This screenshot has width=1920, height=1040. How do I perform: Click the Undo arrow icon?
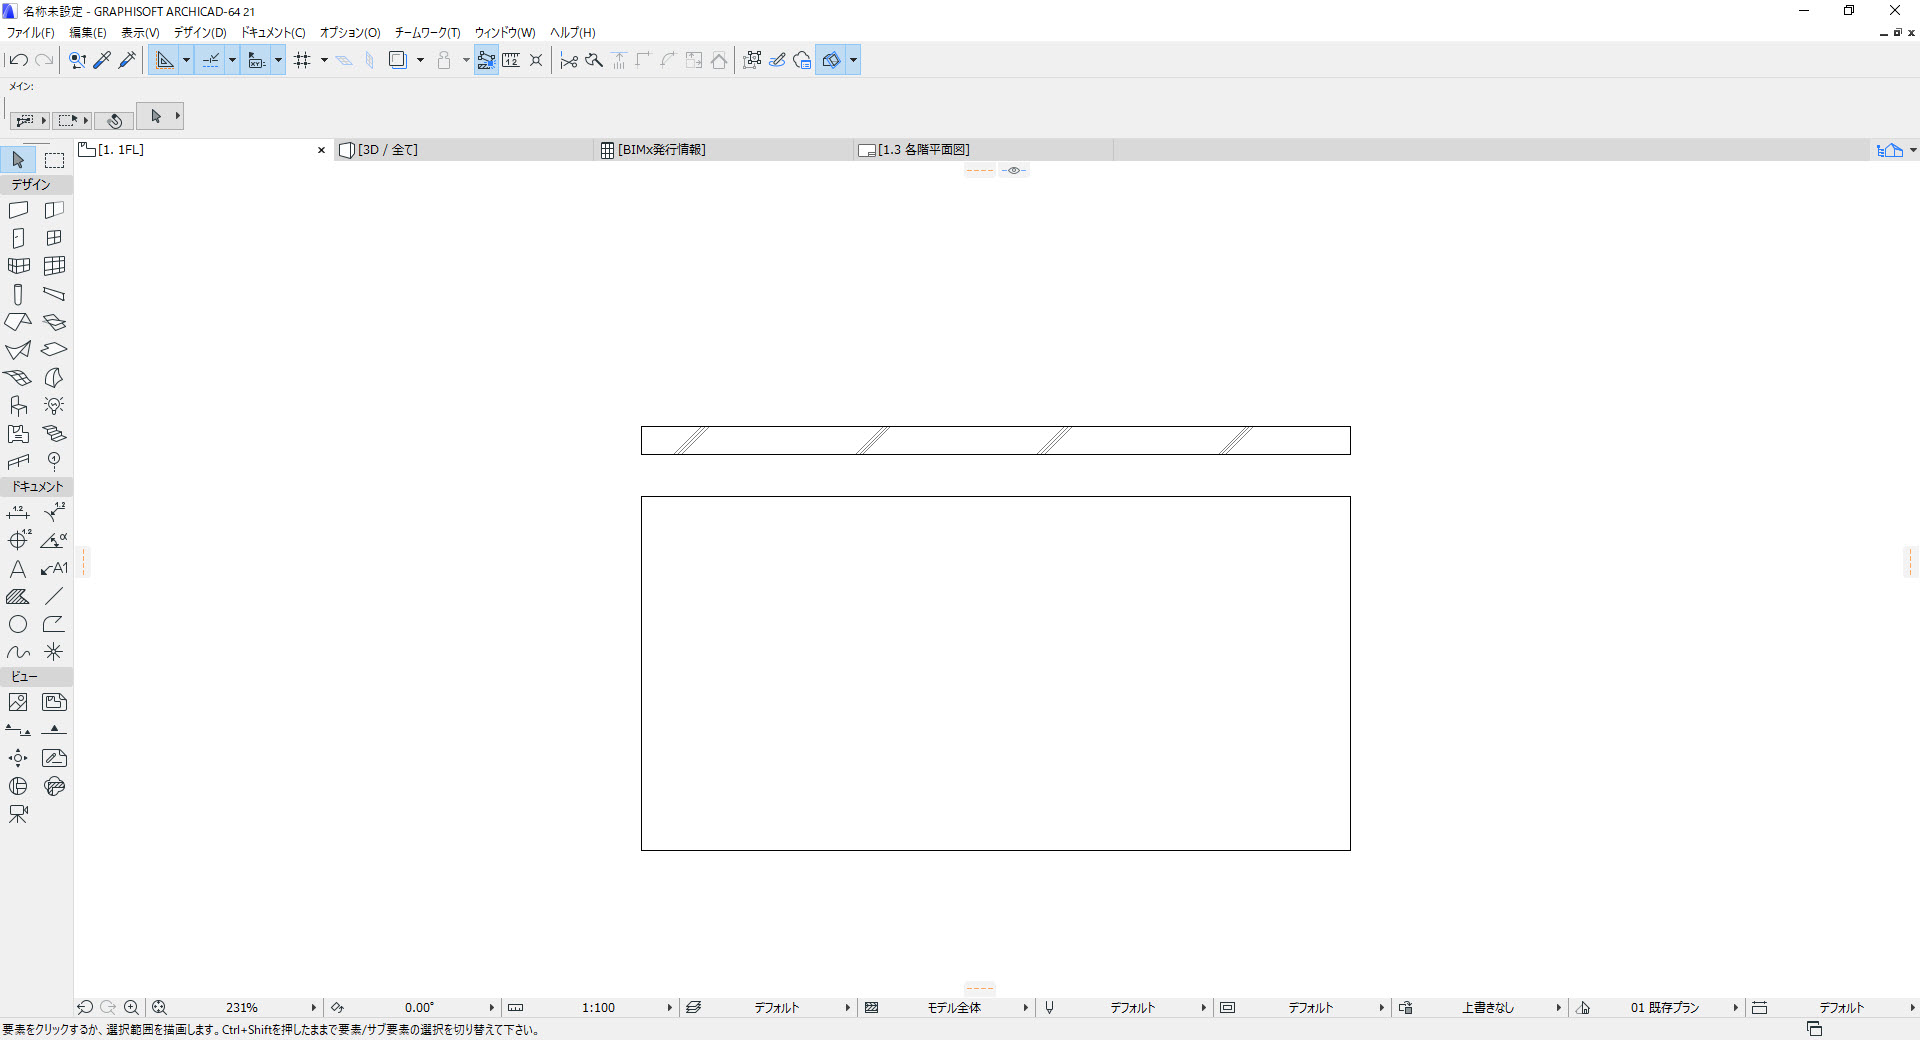18,60
